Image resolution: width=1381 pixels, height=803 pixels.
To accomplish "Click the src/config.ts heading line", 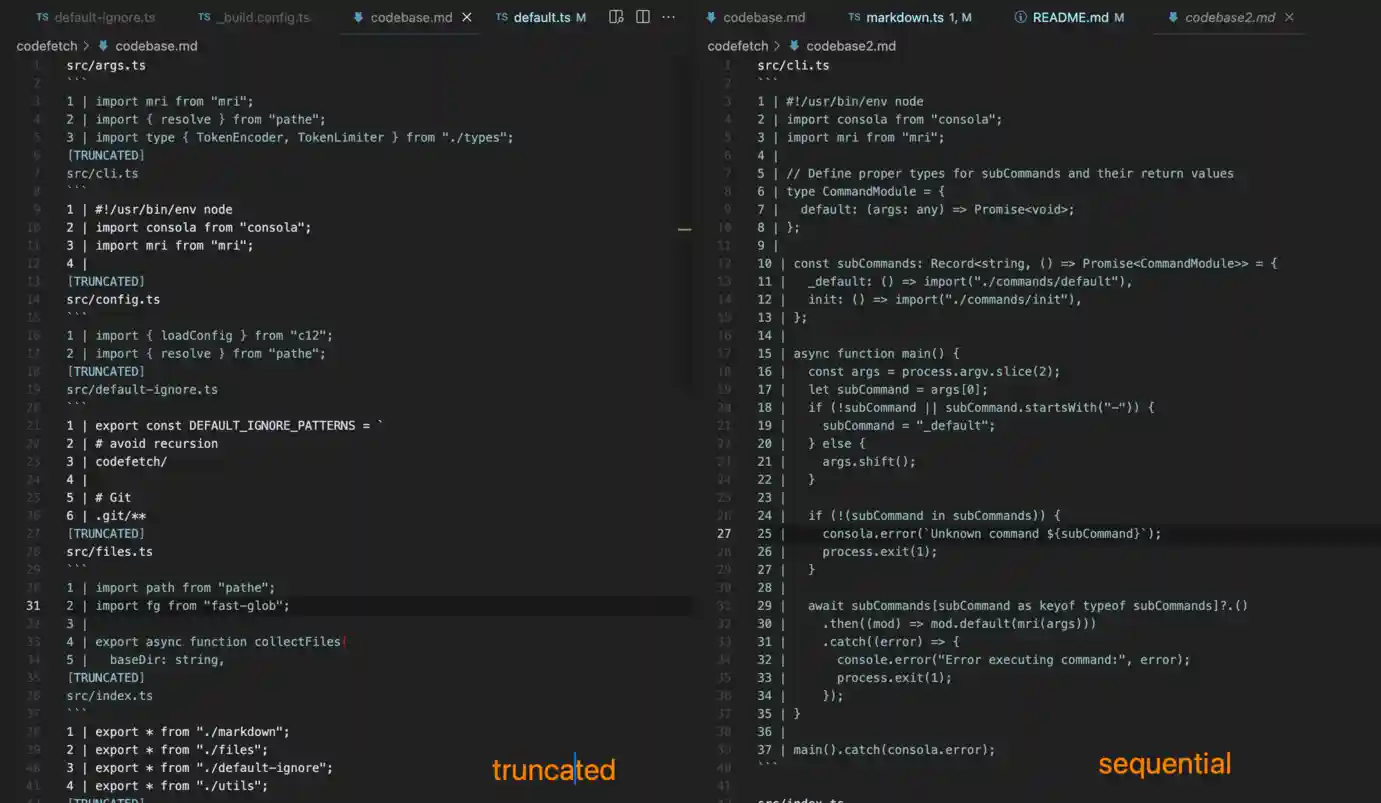I will click(x=113, y=300).
